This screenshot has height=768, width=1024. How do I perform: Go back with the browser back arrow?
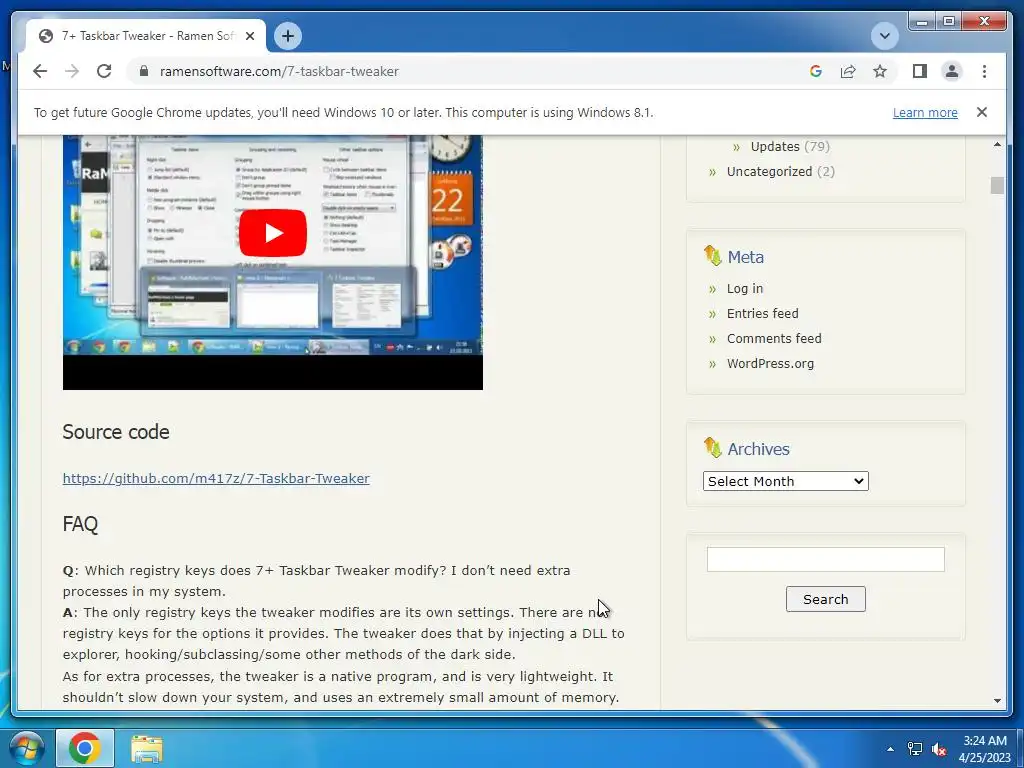[x=40, y=71]
